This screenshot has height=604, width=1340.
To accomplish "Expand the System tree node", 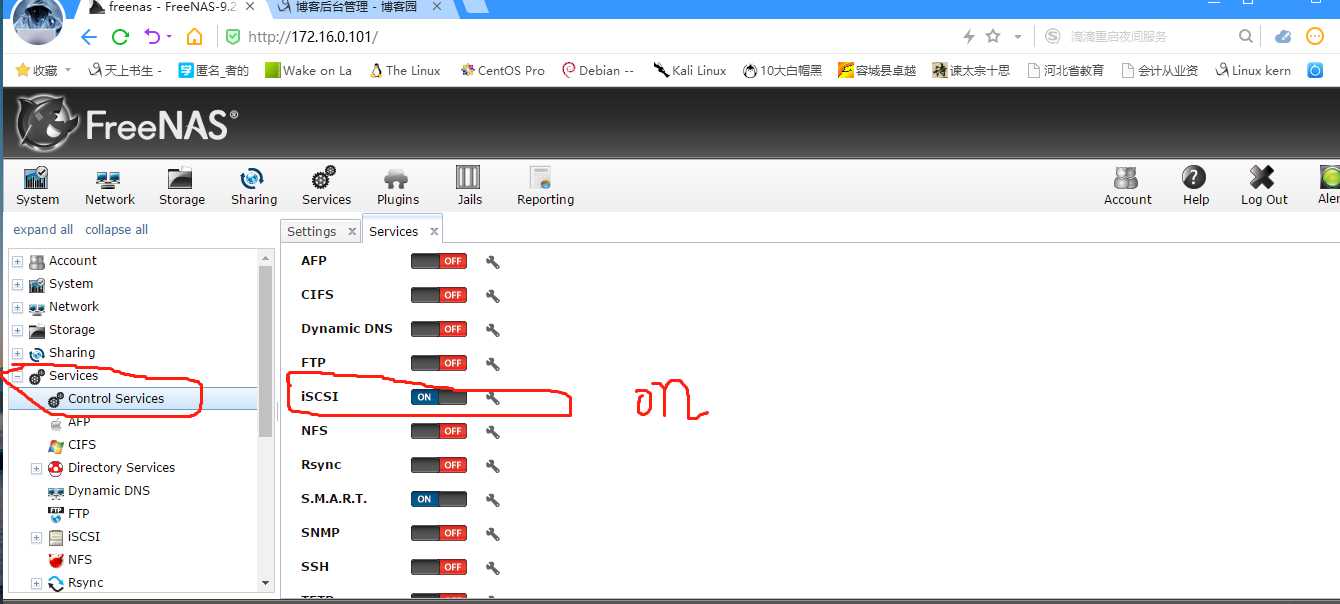I will (17, 284).
